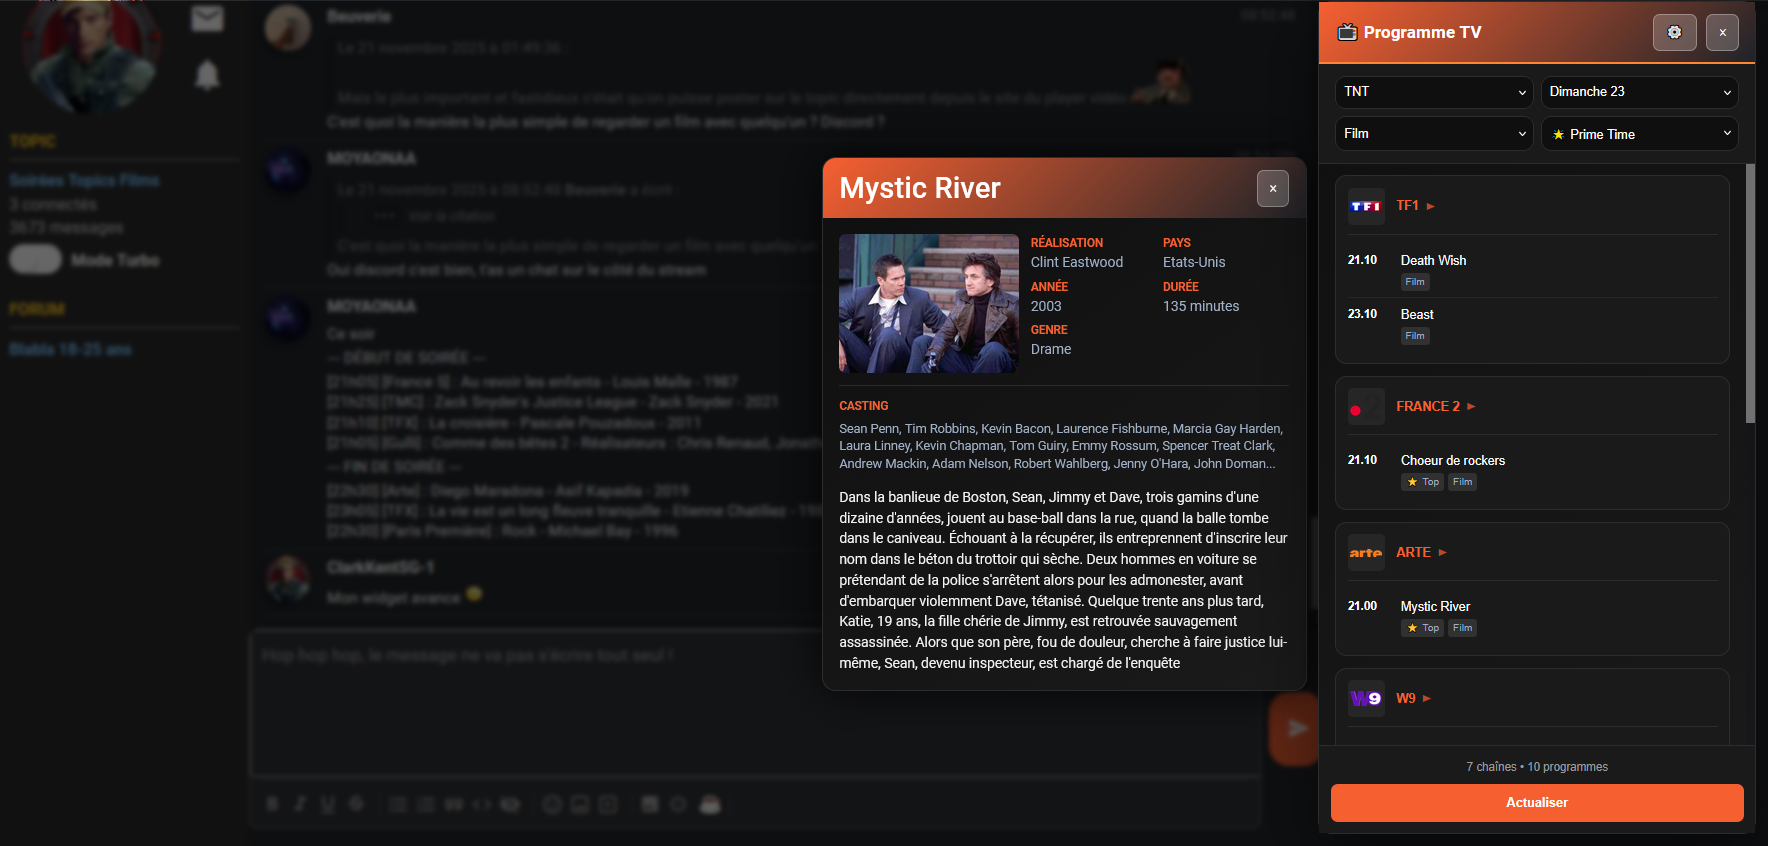This screenshot has height=846, width=1768.
Task: Click the TF1 channel logo
Action: [1366, 206]
